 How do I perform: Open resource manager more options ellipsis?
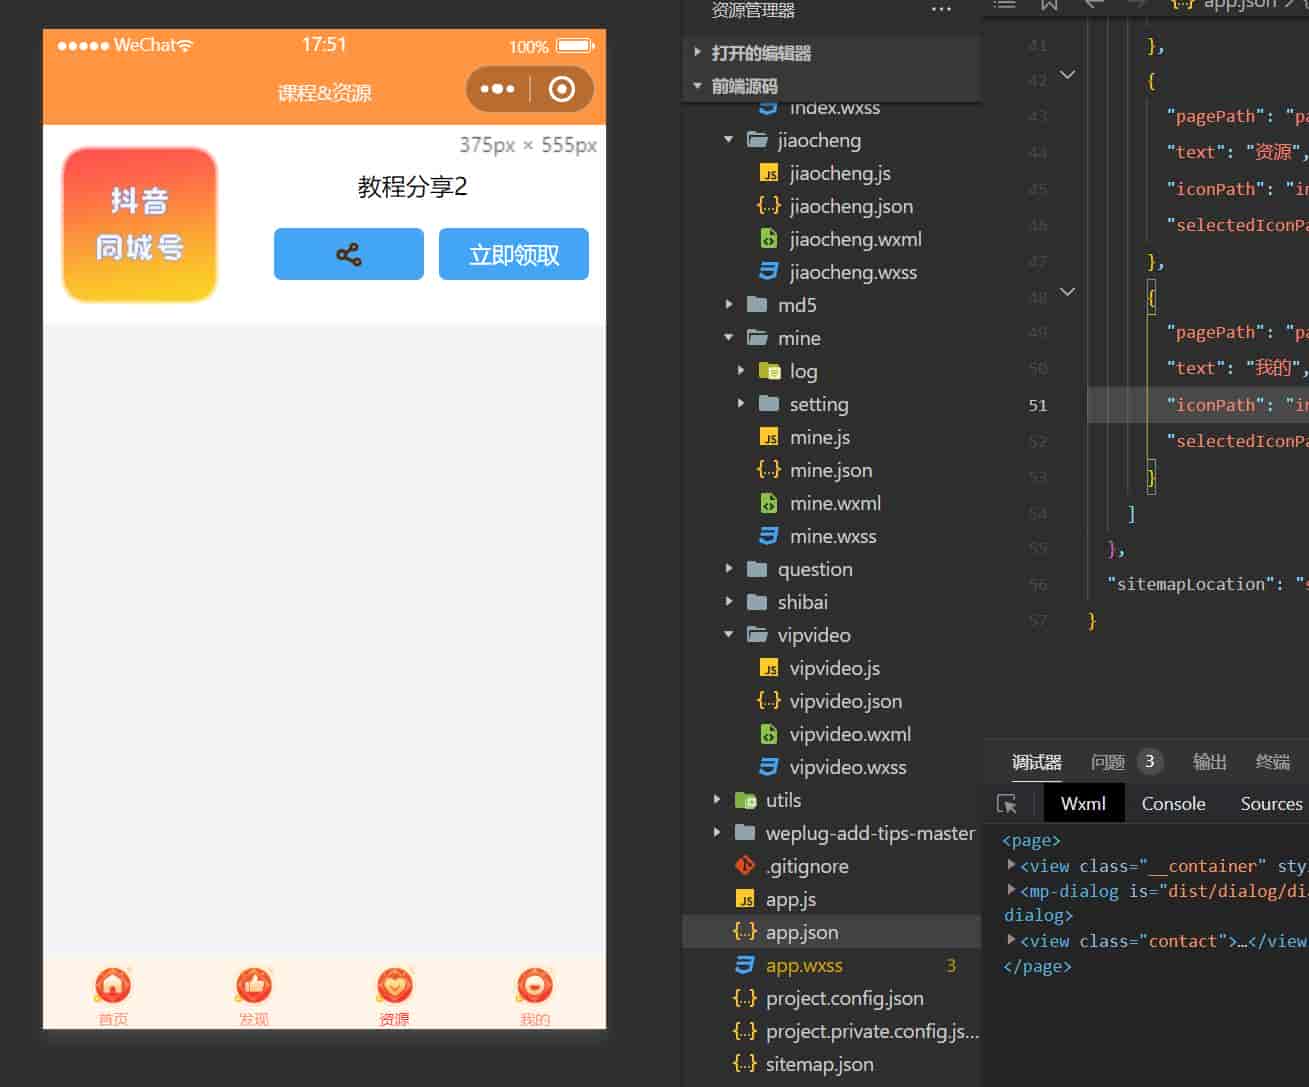tap(941, 11)
